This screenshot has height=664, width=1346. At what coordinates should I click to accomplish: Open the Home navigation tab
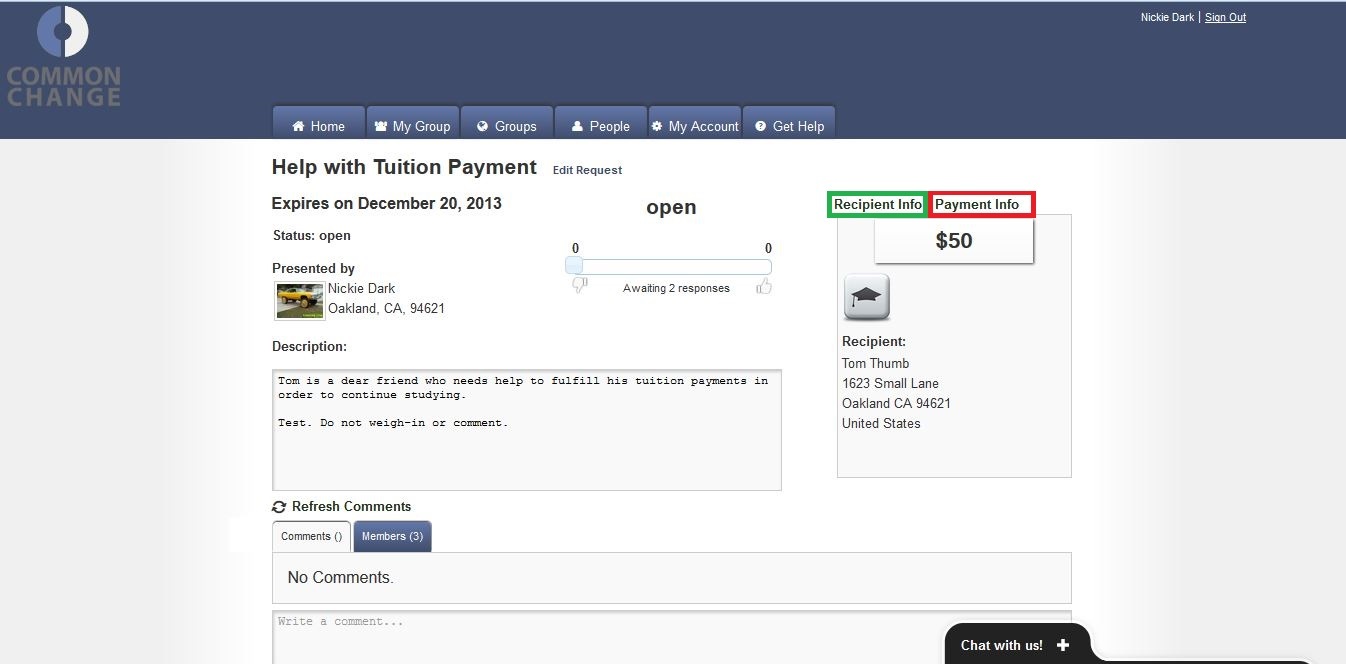pos(318,126)
